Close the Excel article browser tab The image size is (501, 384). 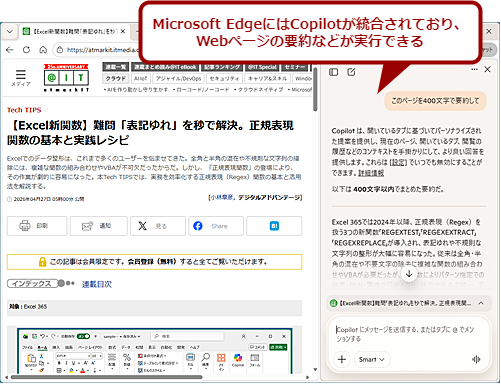click(123, 31)
